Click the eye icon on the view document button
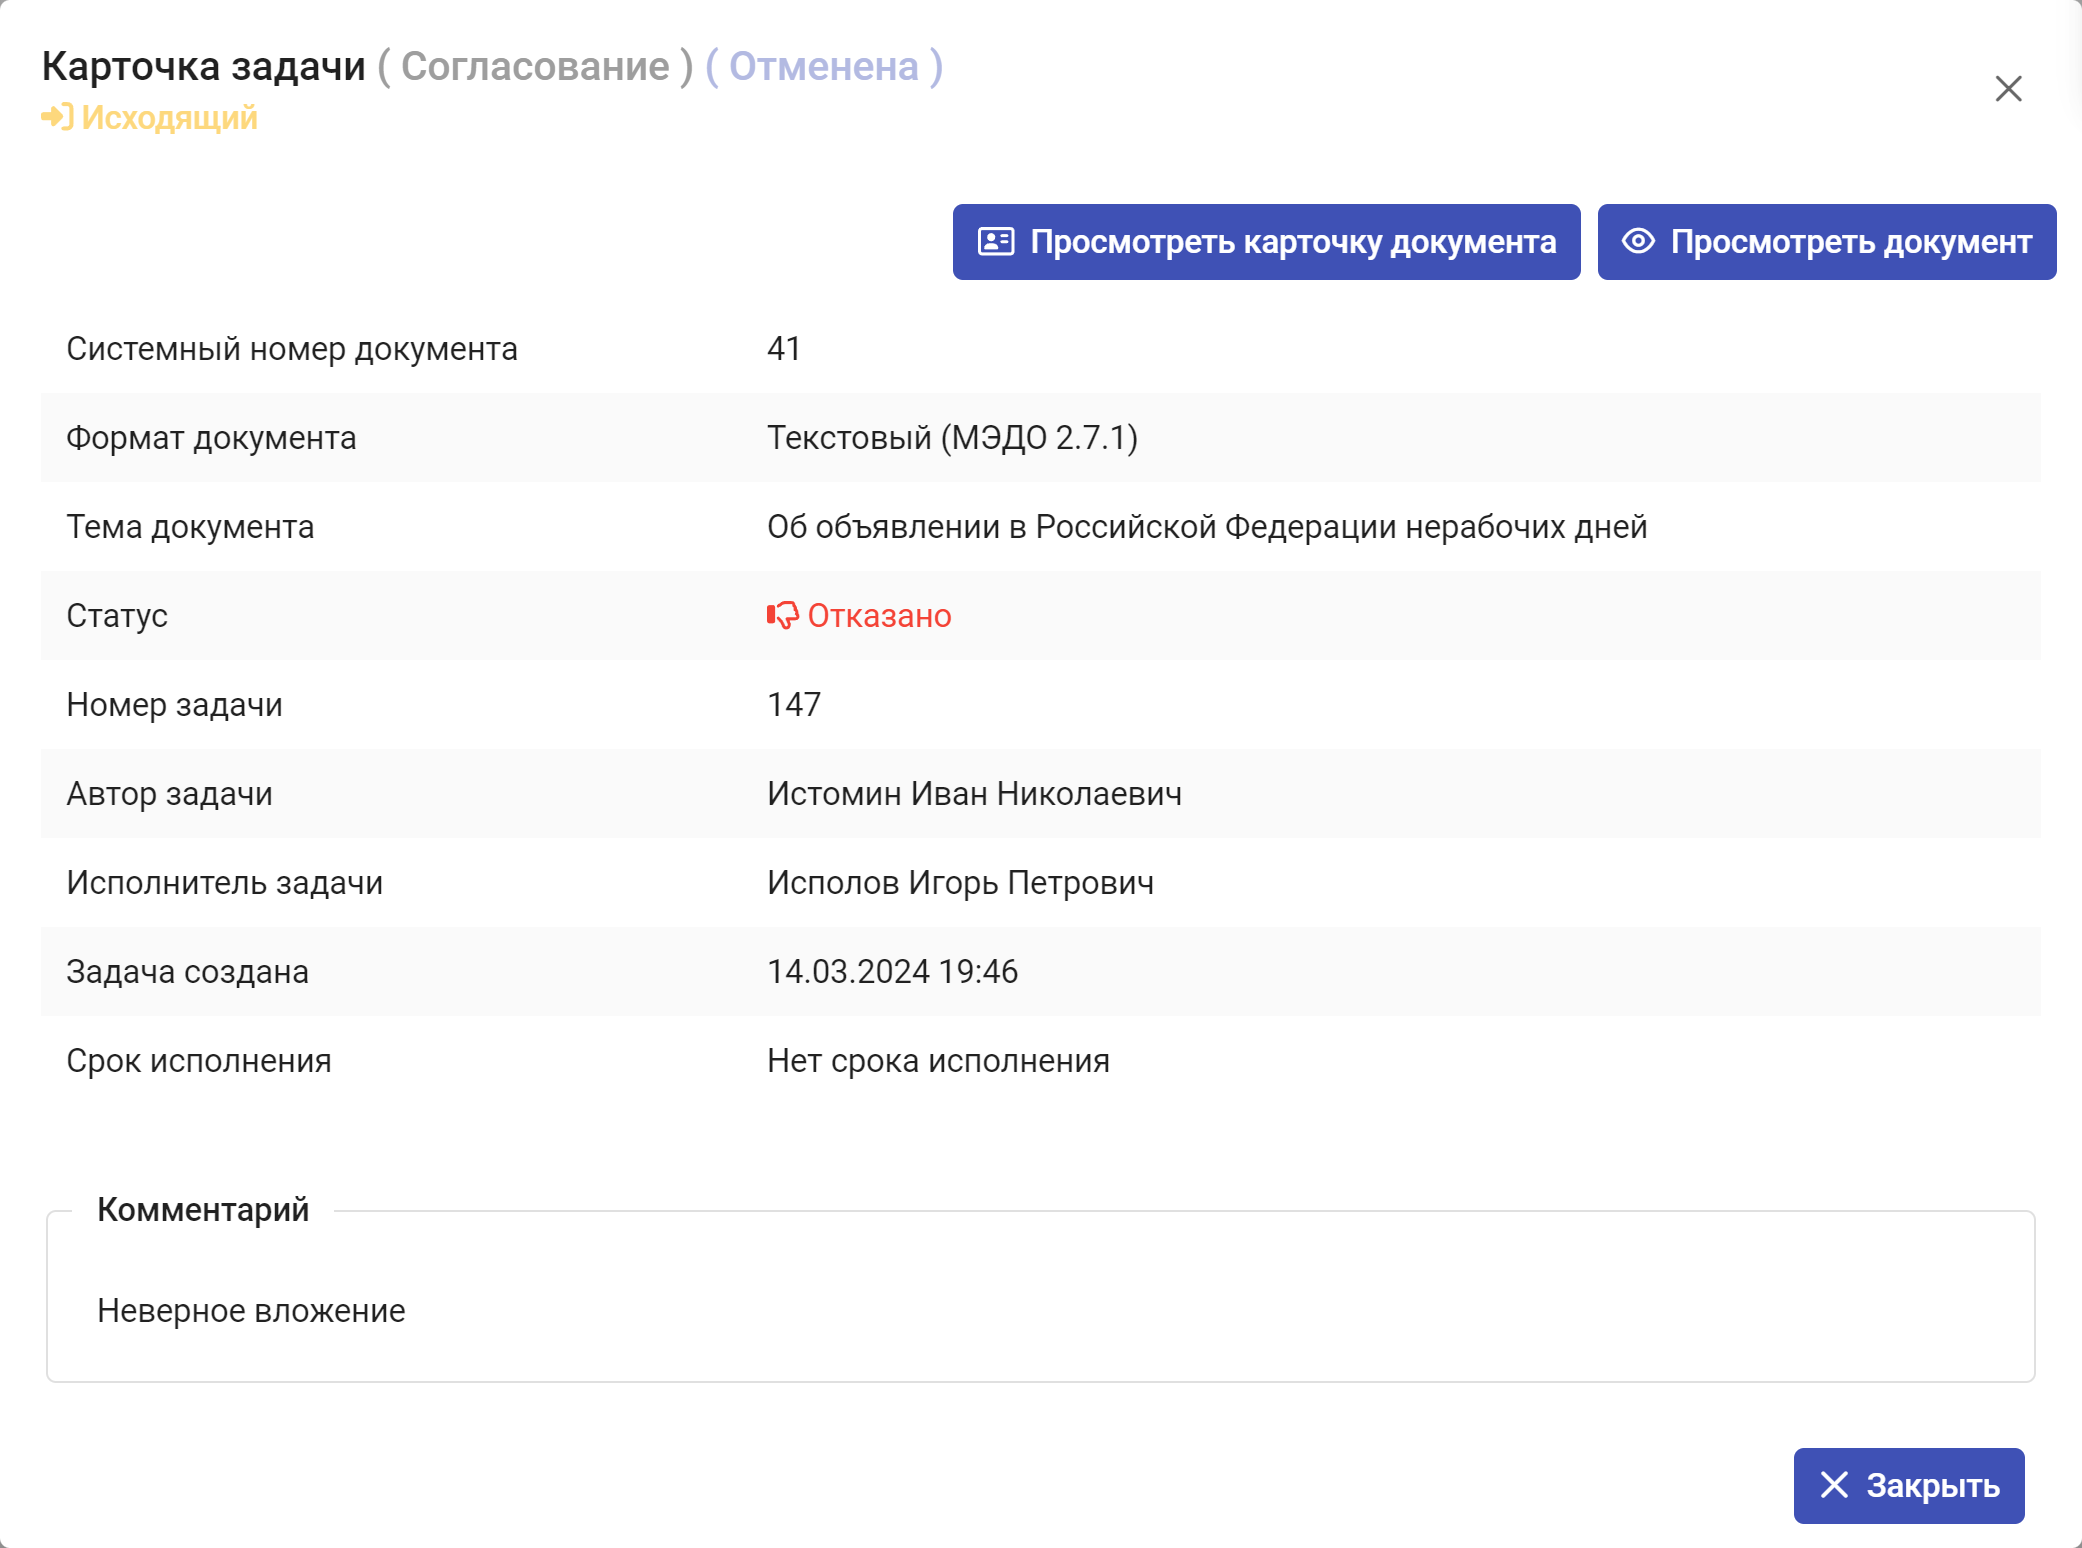 pos(1638,241)
